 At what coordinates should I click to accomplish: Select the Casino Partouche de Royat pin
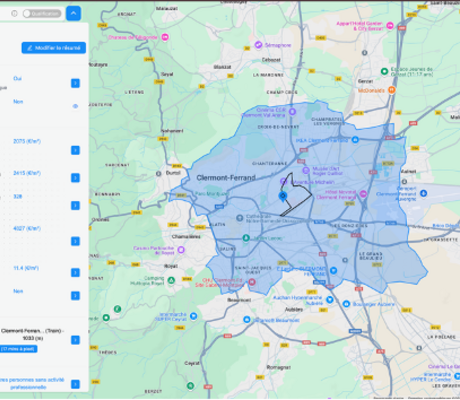(x=181, y=250)
